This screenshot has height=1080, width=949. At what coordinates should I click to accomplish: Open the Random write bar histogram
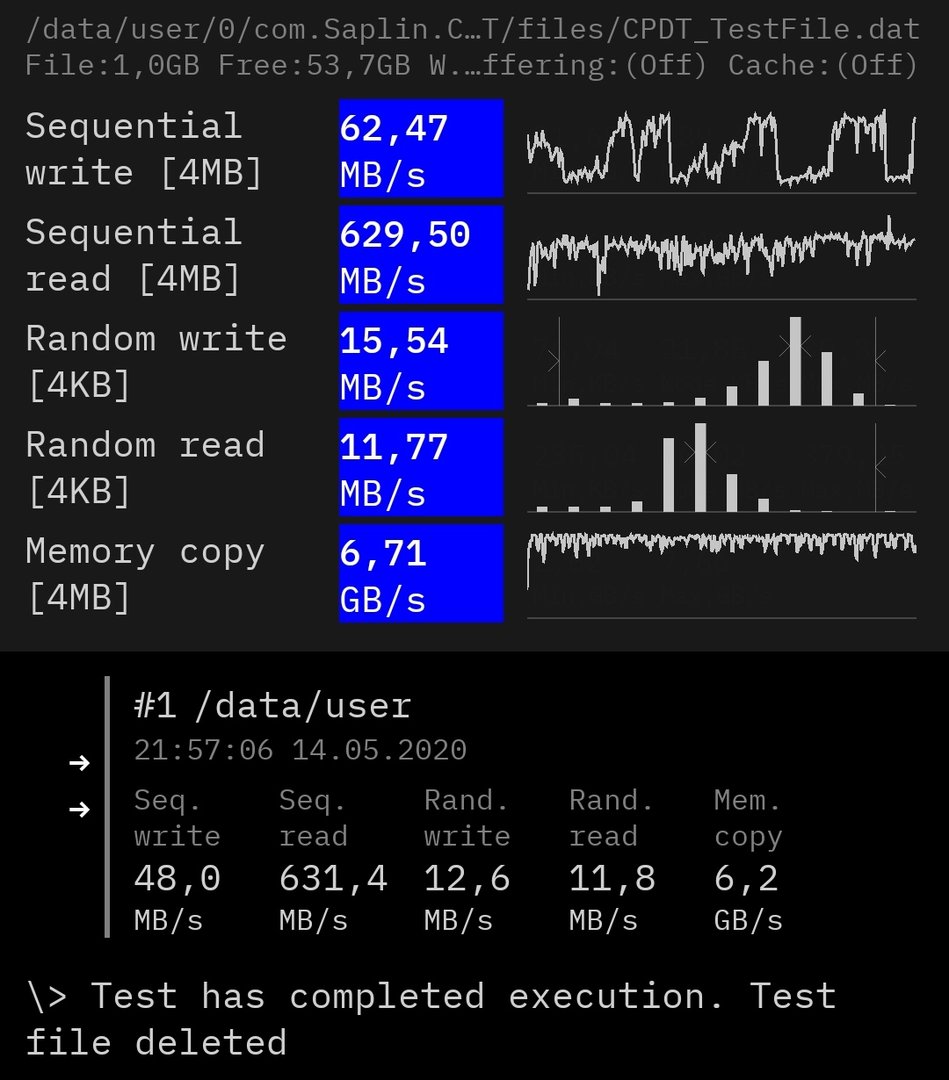[721, 362]
